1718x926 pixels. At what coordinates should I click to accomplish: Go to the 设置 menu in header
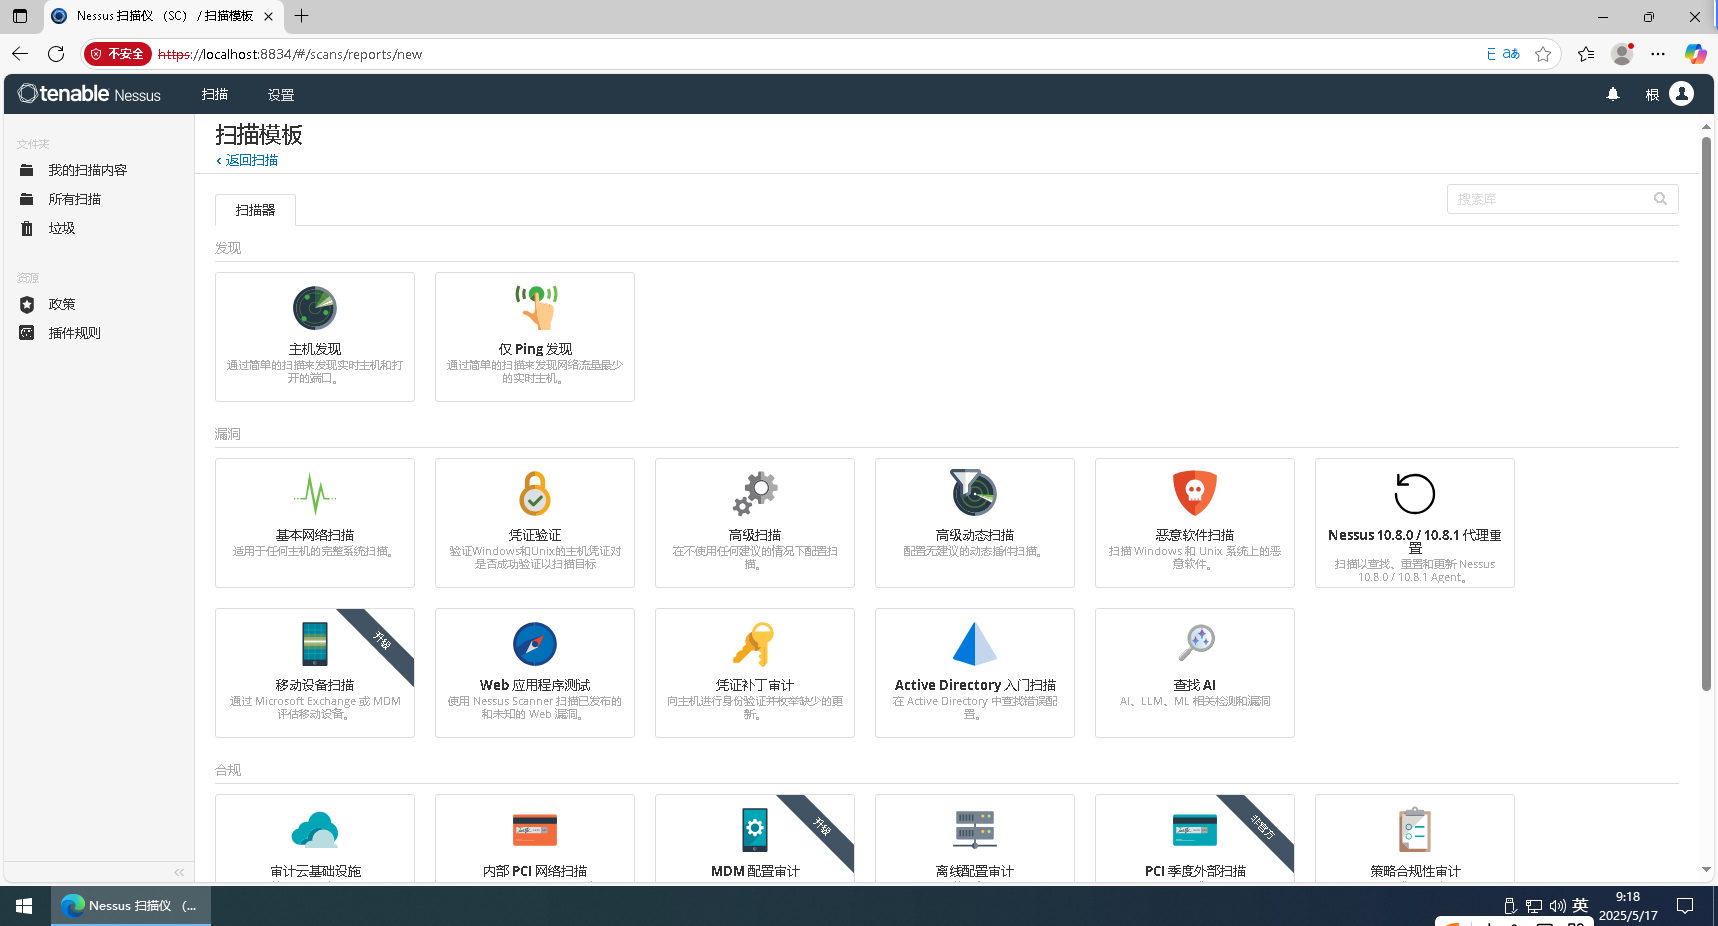coord(280,95)
